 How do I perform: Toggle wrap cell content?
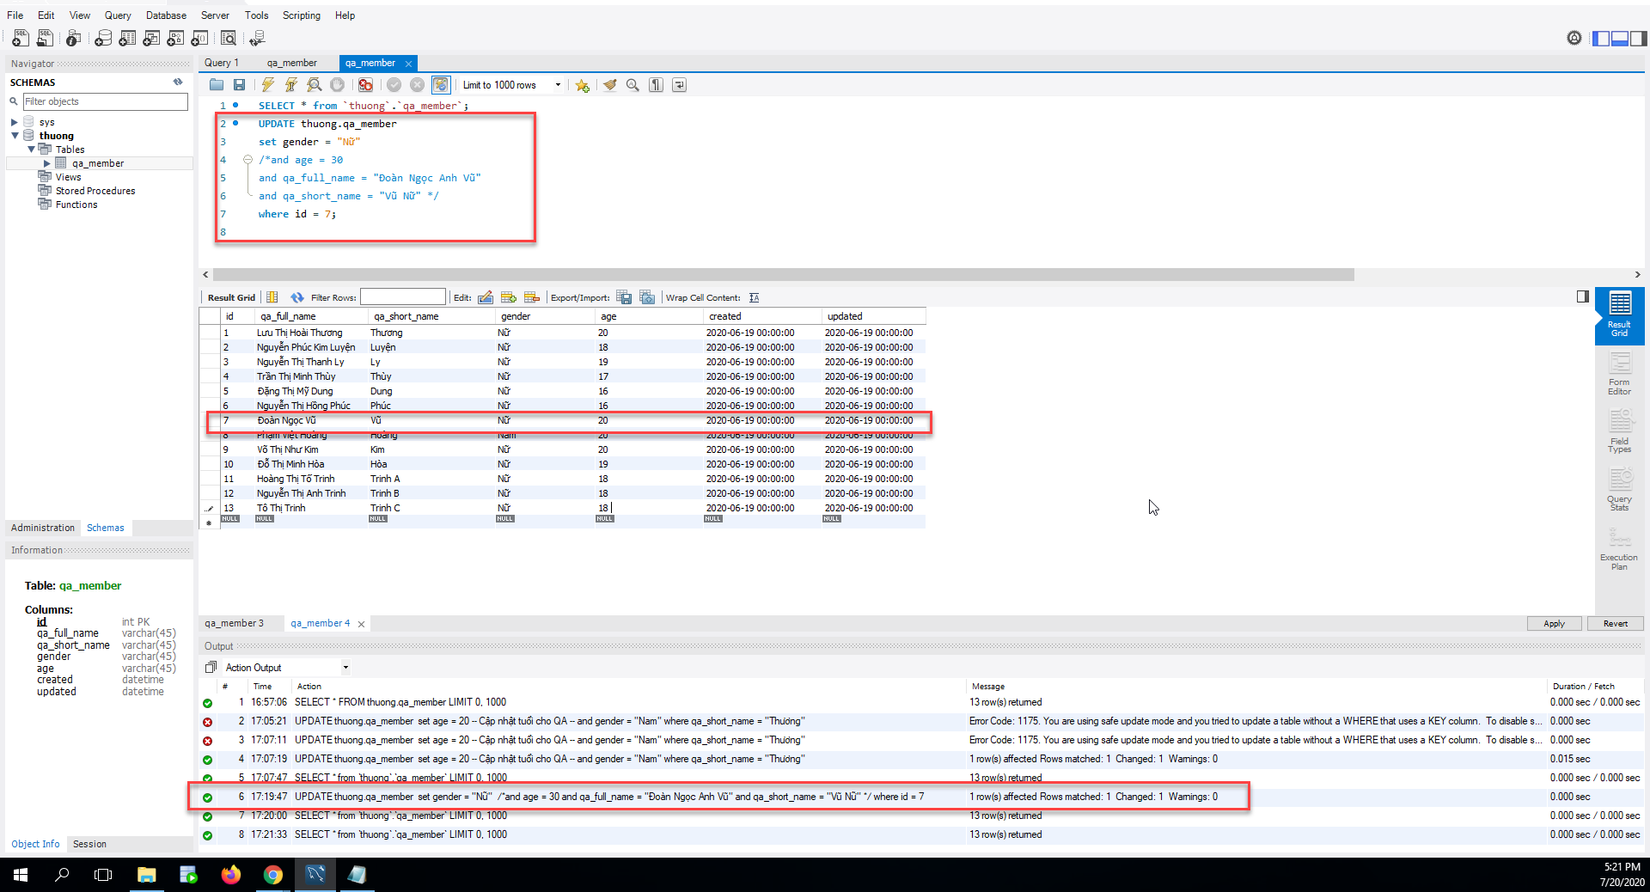point(754,297)
